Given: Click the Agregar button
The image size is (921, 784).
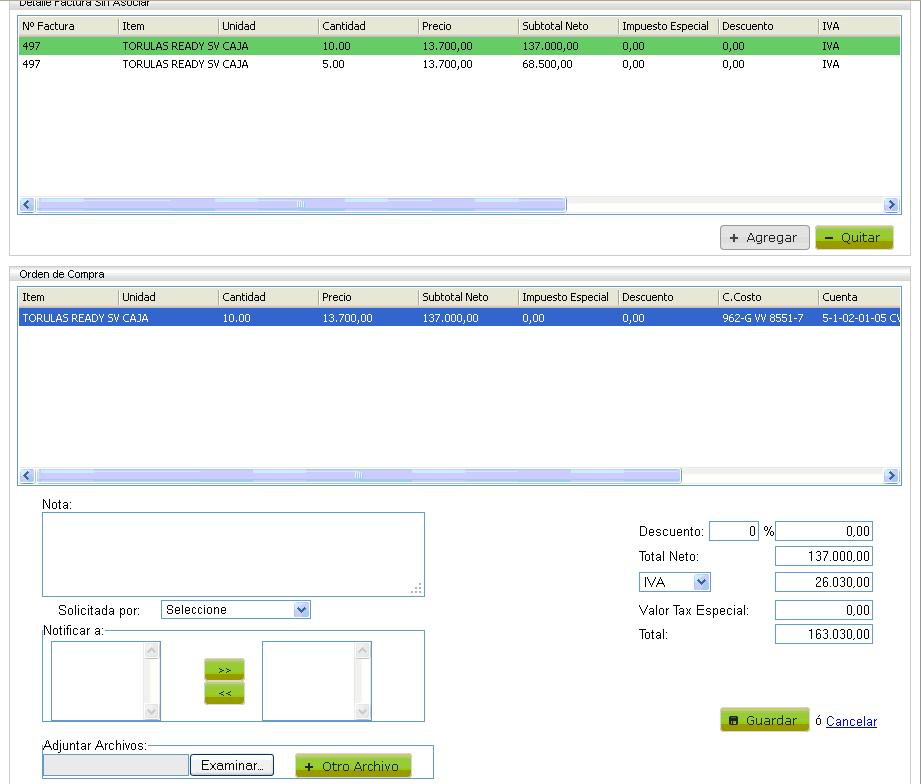Looking at the screenshot, I should point(765,238).
